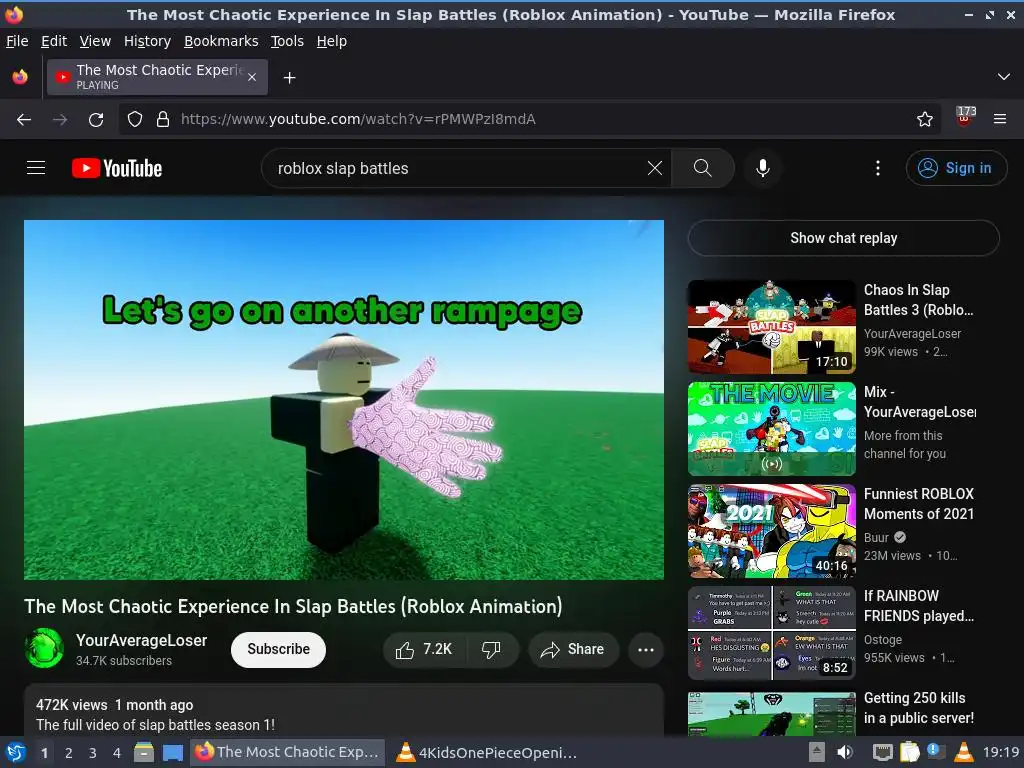
Task: Start voice search with the microphone icon
Action: click(x=762, y=168)
